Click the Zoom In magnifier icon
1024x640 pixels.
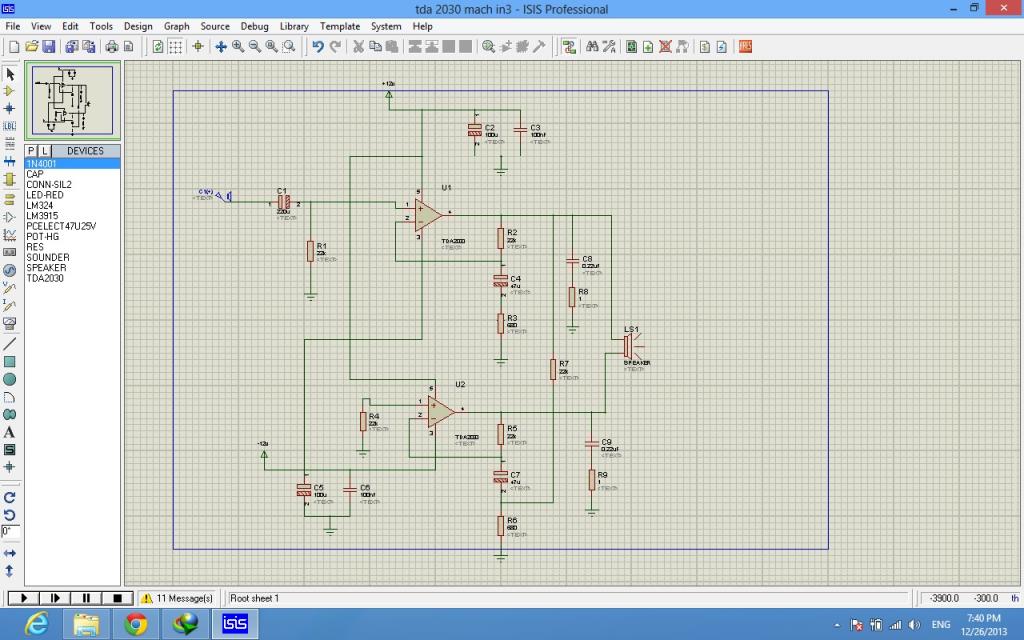238,46
